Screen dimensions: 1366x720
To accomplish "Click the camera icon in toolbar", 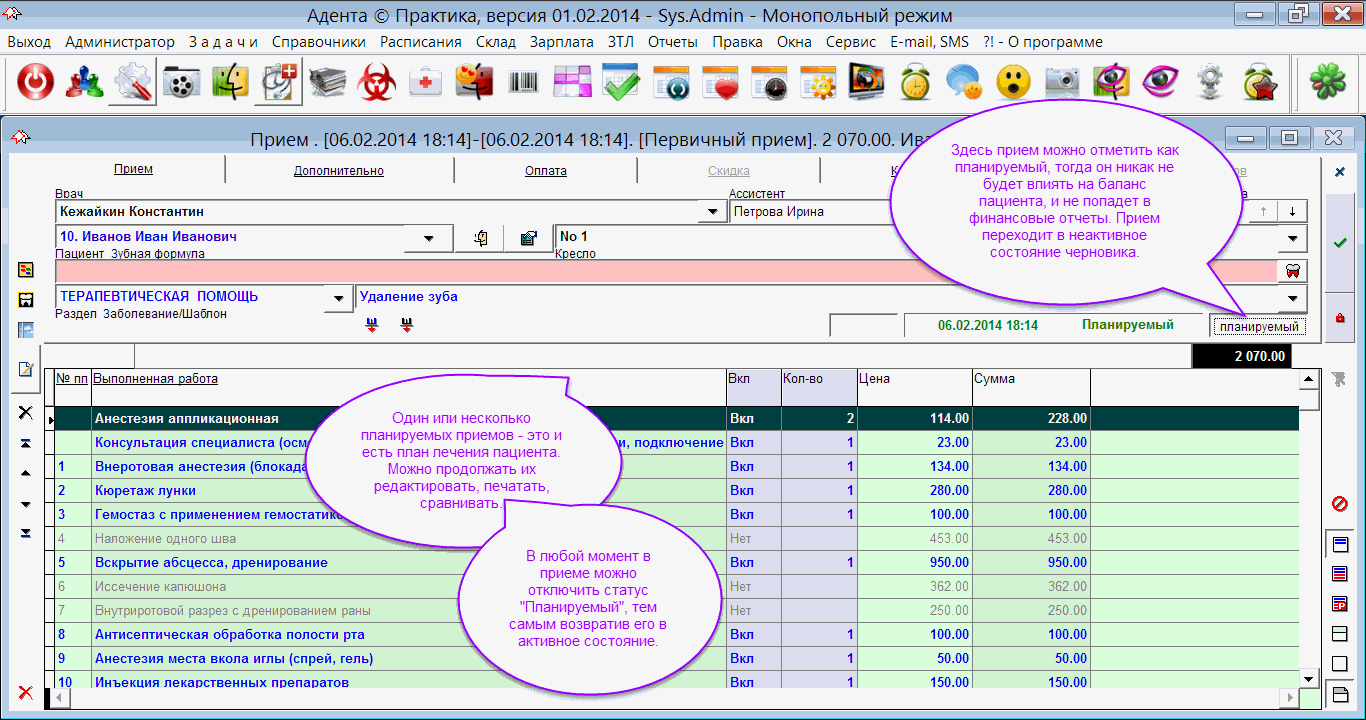I will (1062, 83).
